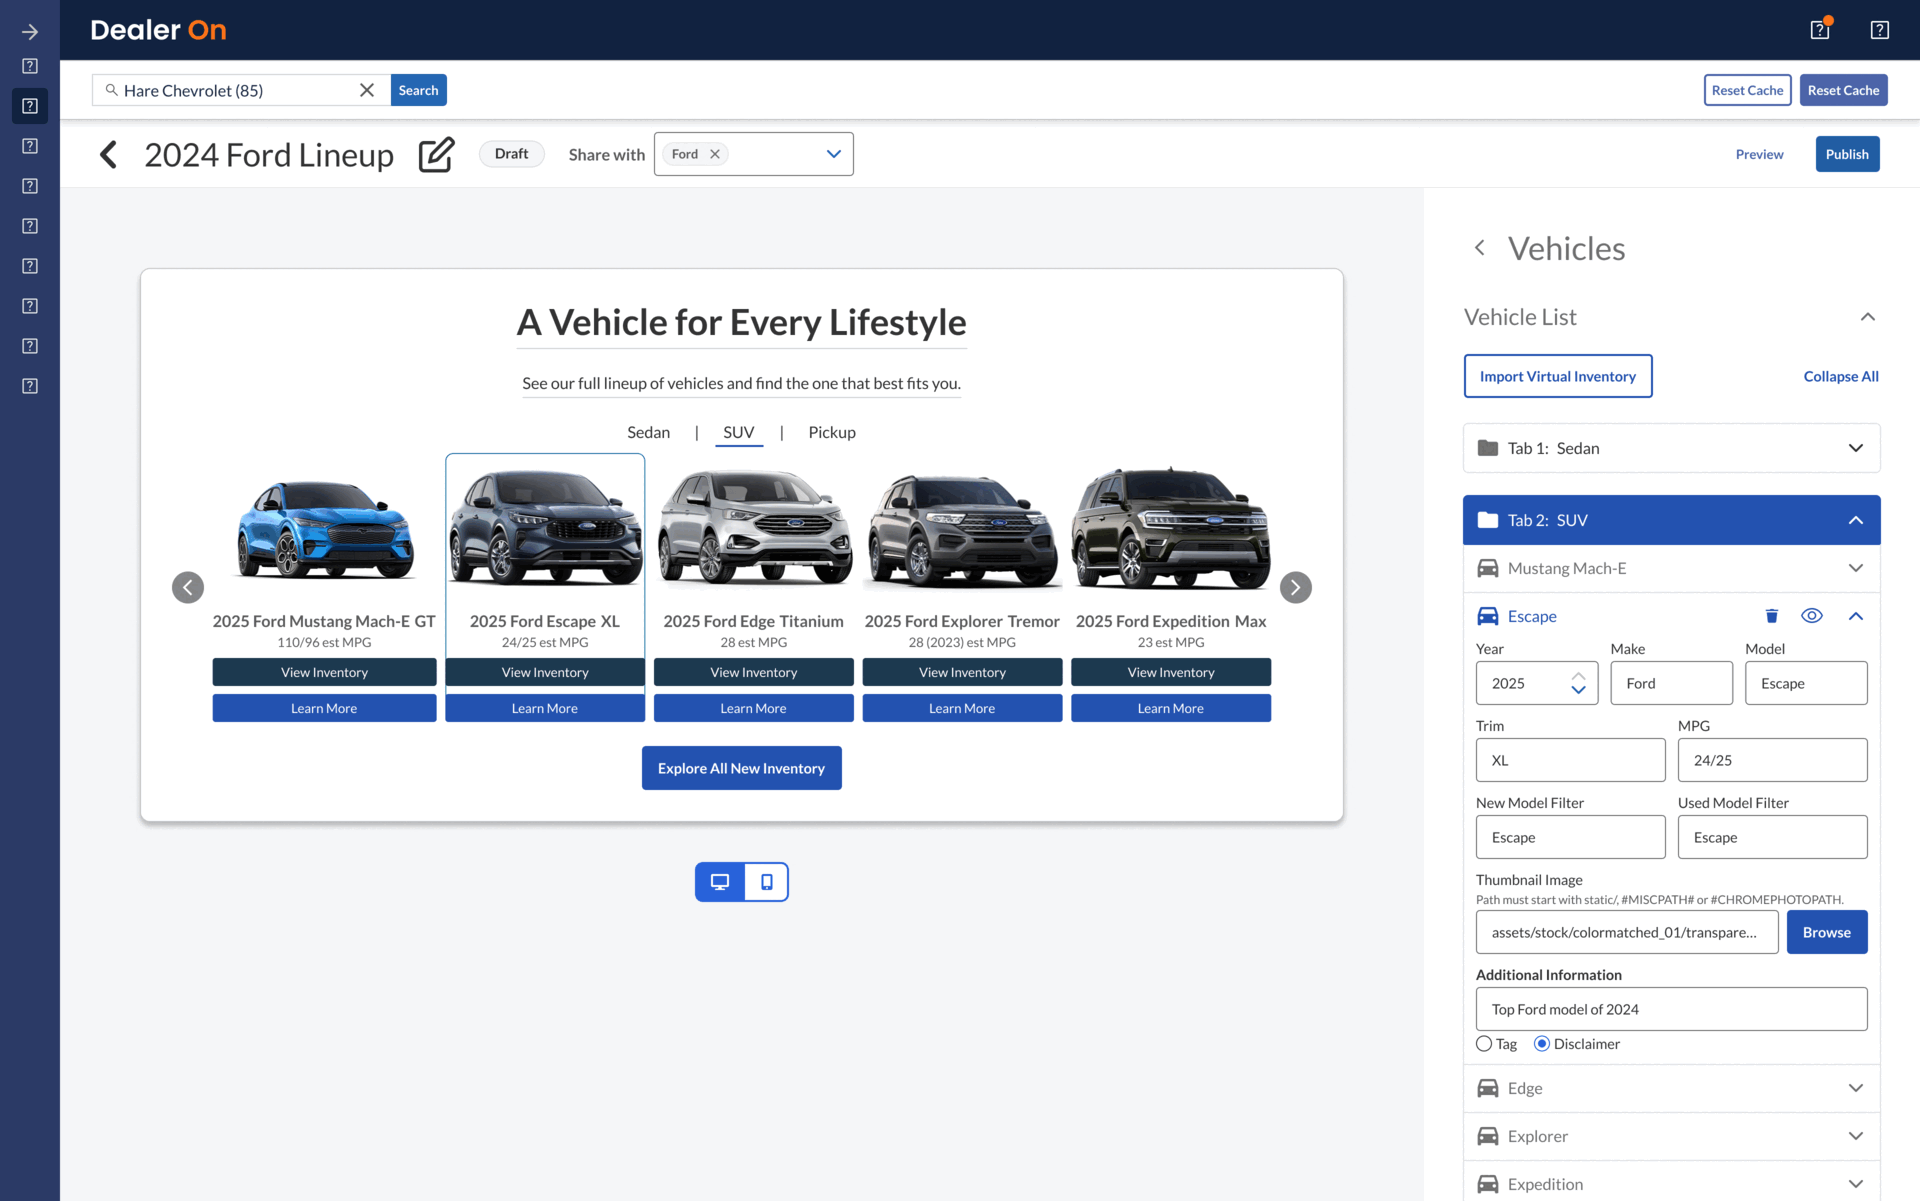Remove the Ford tag from Share with
Viewport: 1920px width, 1201px height.
coord(715,154)
